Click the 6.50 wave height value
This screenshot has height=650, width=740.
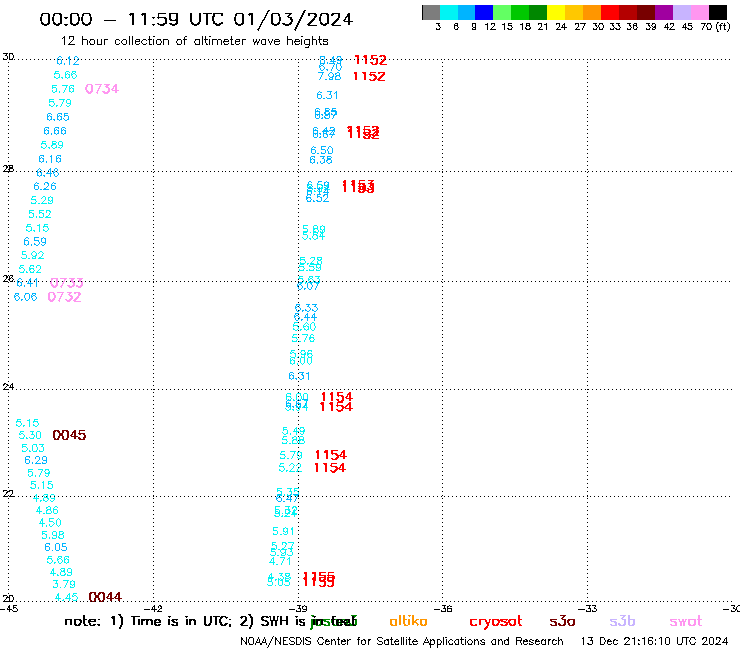click(322, 151)
